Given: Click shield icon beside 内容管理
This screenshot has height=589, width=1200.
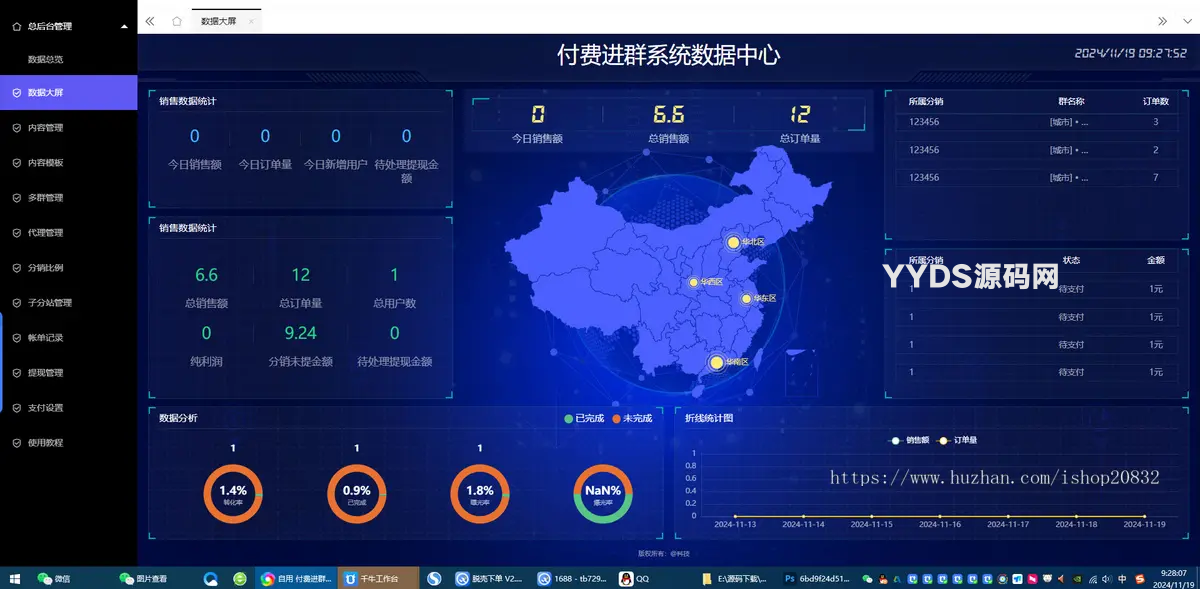Looking at the screenshot, I should [16, 128].
